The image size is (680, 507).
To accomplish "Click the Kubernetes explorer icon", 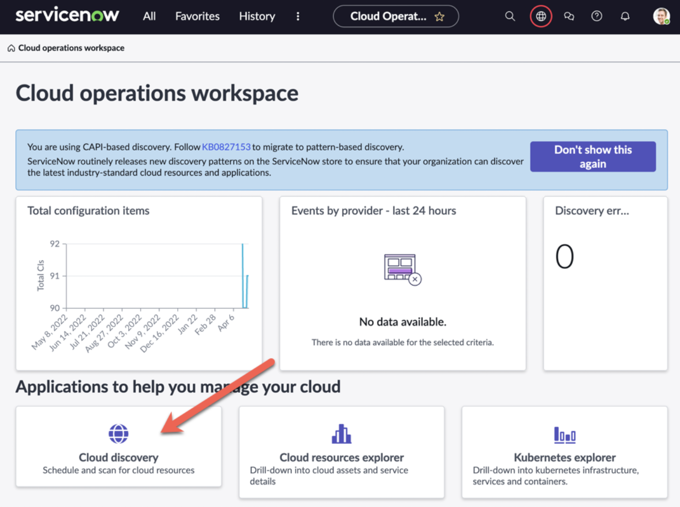I will tap(565, 435).
